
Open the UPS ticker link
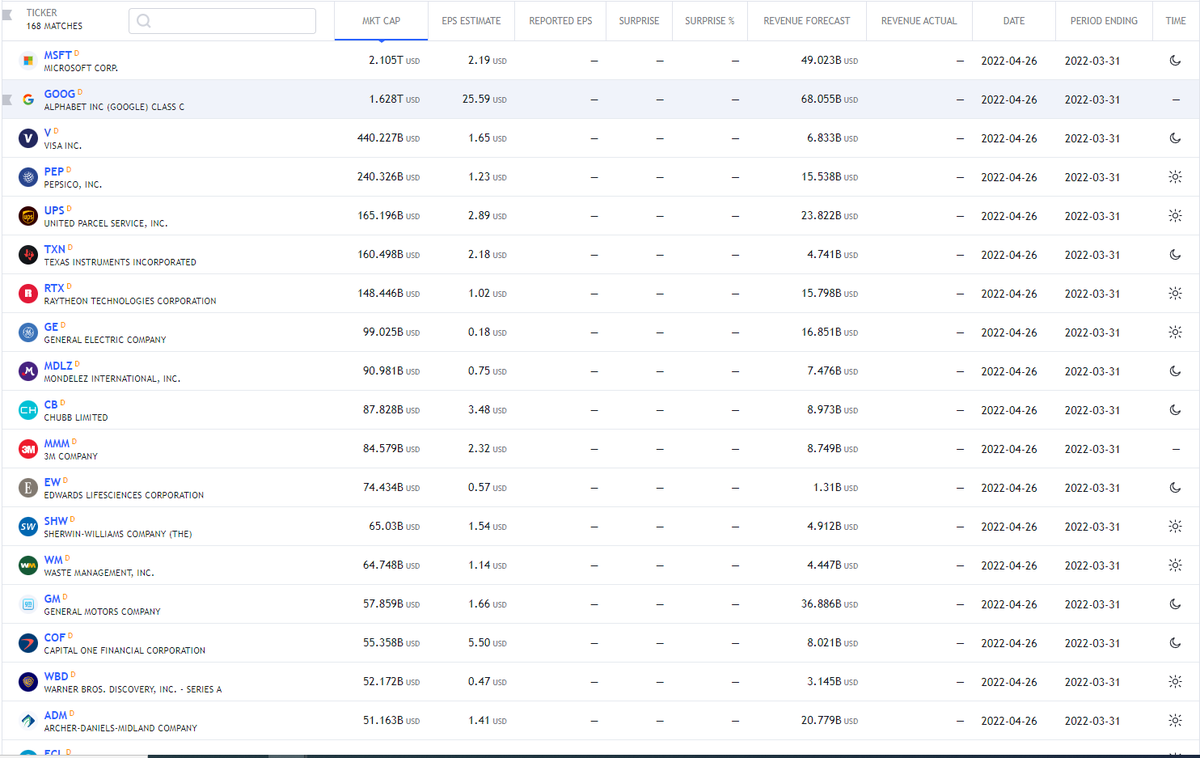tap(54, 211)
